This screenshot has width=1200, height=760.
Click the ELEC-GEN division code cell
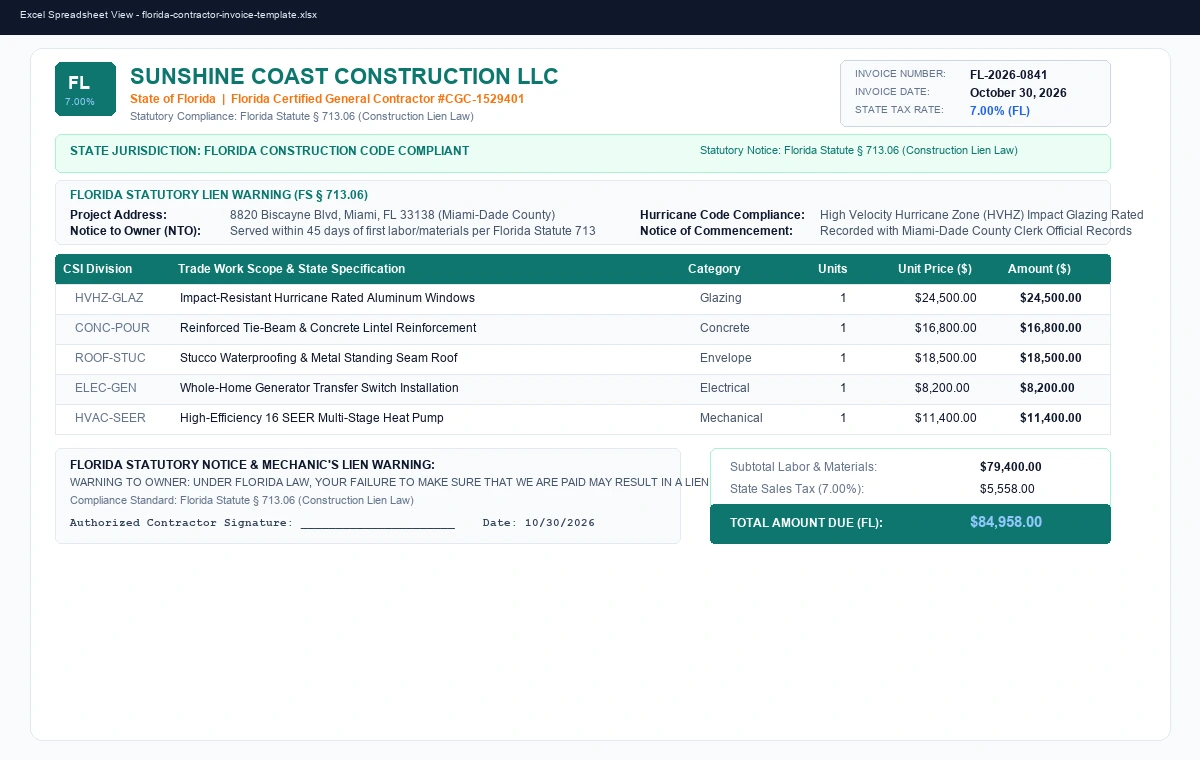coord(106,388)
